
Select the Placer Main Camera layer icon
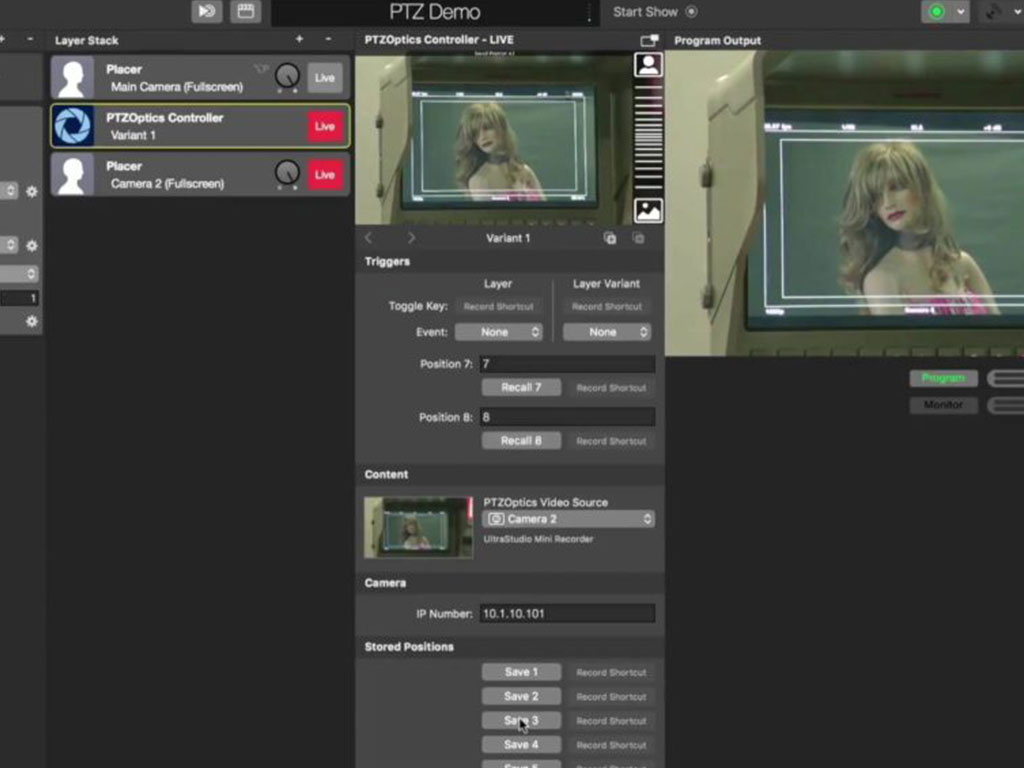(72, 78)
